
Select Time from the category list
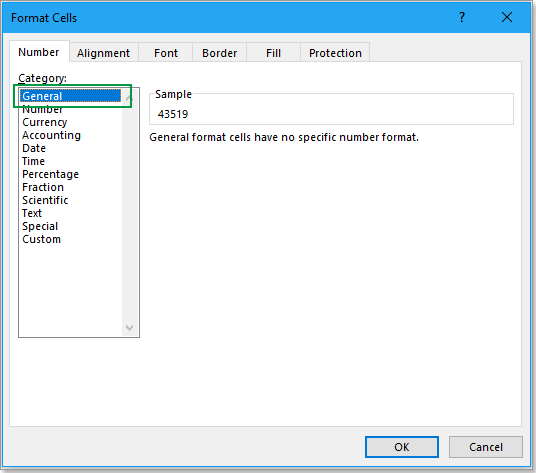point(34,161)
